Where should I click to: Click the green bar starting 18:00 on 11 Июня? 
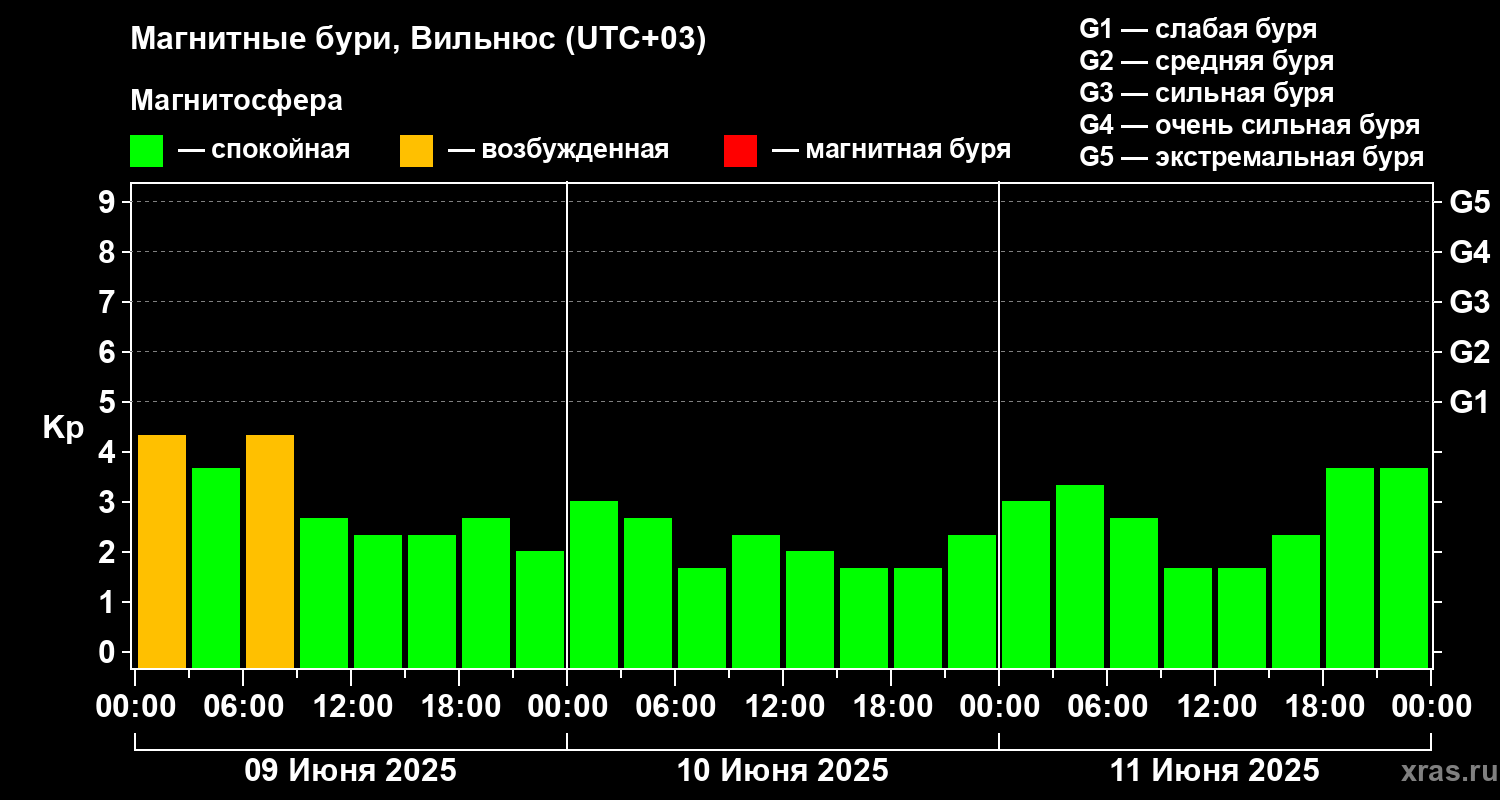[x=1350, y=568]
